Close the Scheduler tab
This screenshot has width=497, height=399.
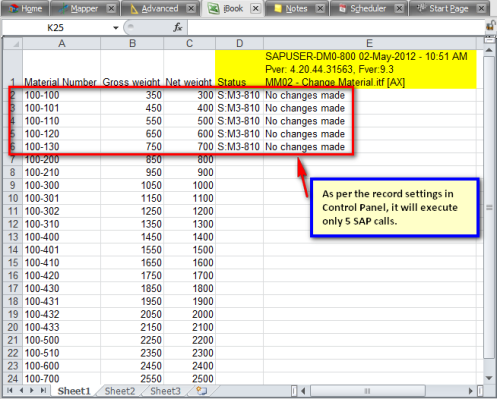(x=399, y=8)
